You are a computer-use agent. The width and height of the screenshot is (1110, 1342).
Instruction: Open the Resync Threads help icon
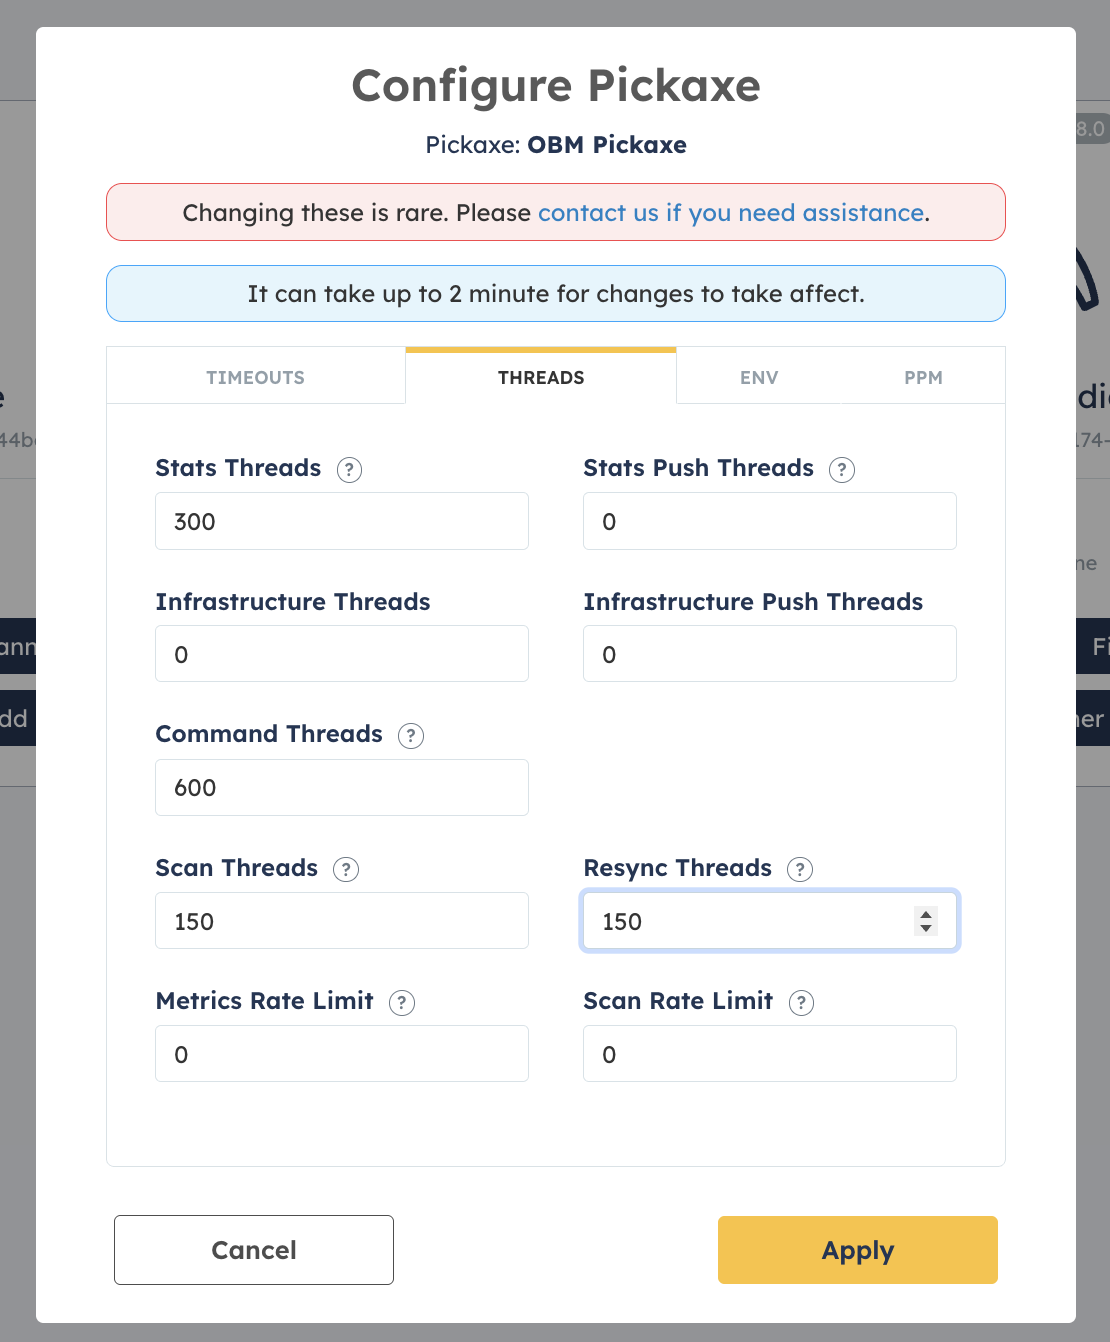point(800,869)
